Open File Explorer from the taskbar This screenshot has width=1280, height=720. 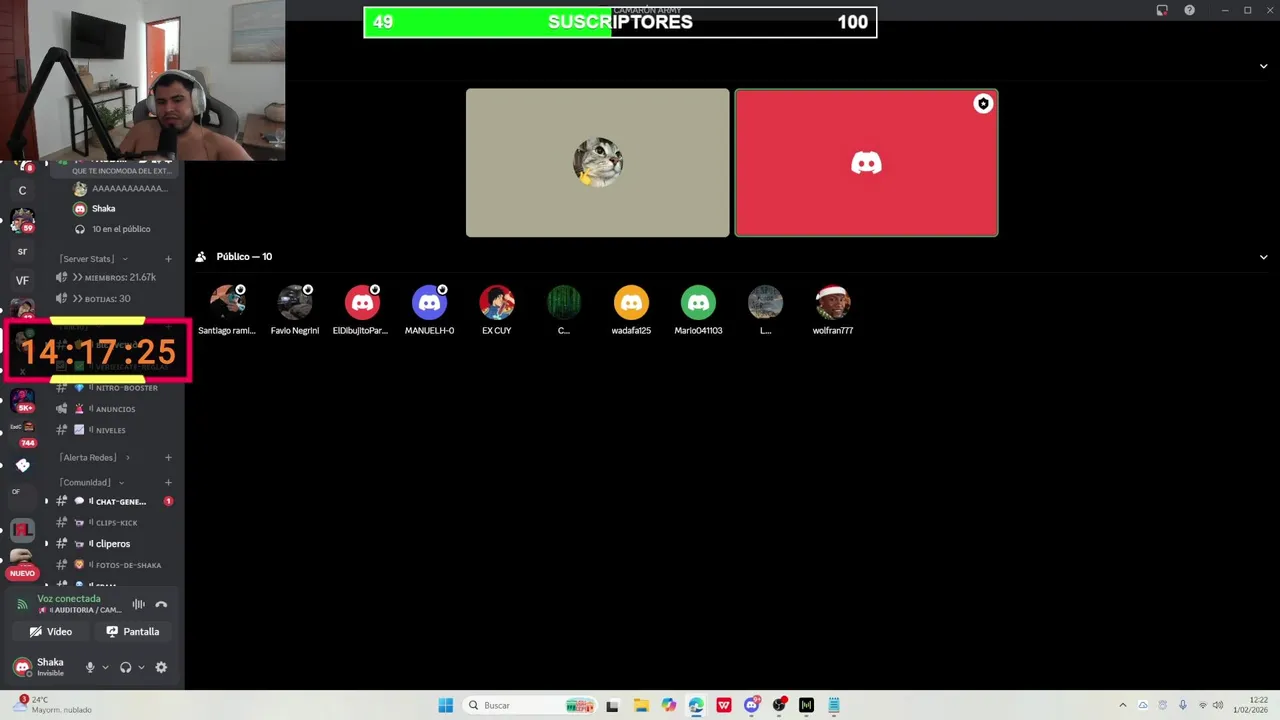coord(641,705)
